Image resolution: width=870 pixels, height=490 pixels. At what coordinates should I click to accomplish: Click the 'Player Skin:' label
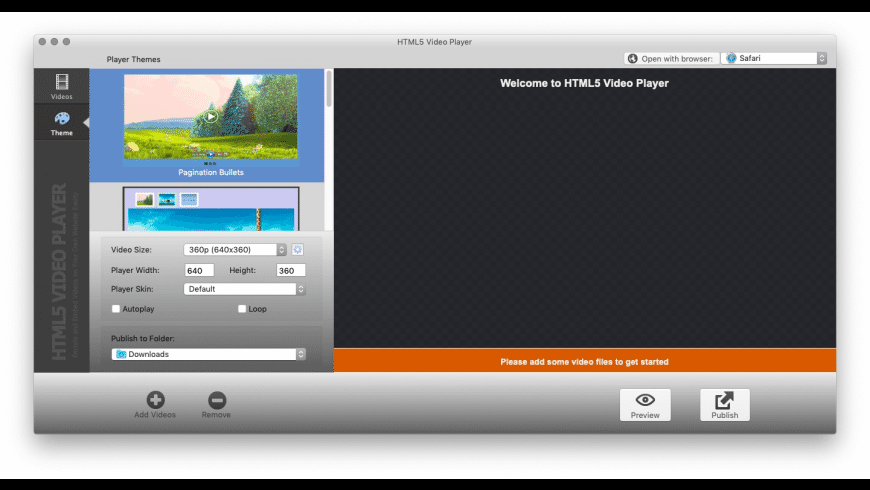tap(132, 289)
